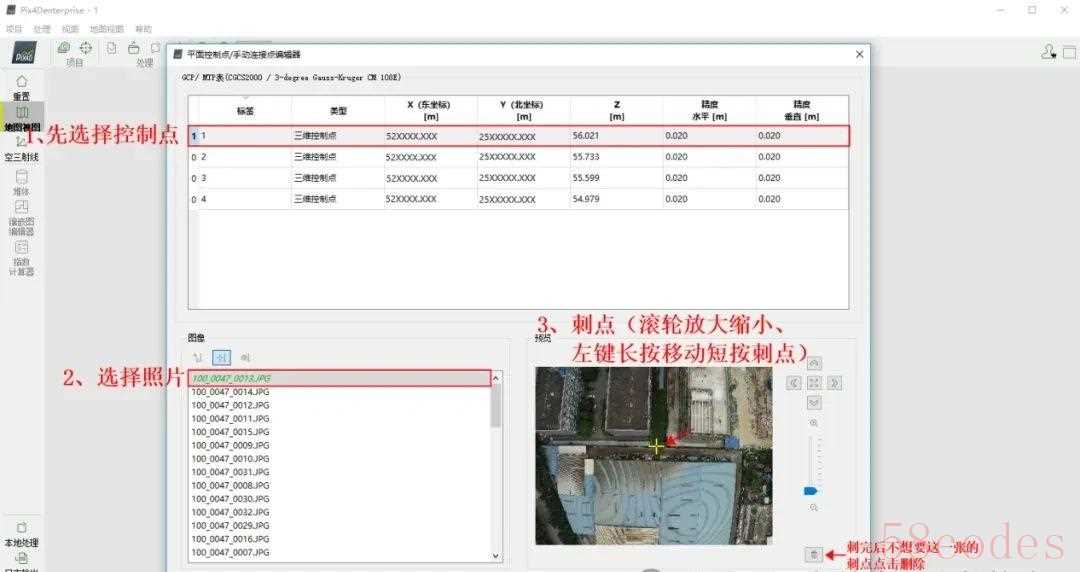The height and width of the screenshot is (572, 1080).
Task: Fit the preview image to view
Action: pos(814,382)
